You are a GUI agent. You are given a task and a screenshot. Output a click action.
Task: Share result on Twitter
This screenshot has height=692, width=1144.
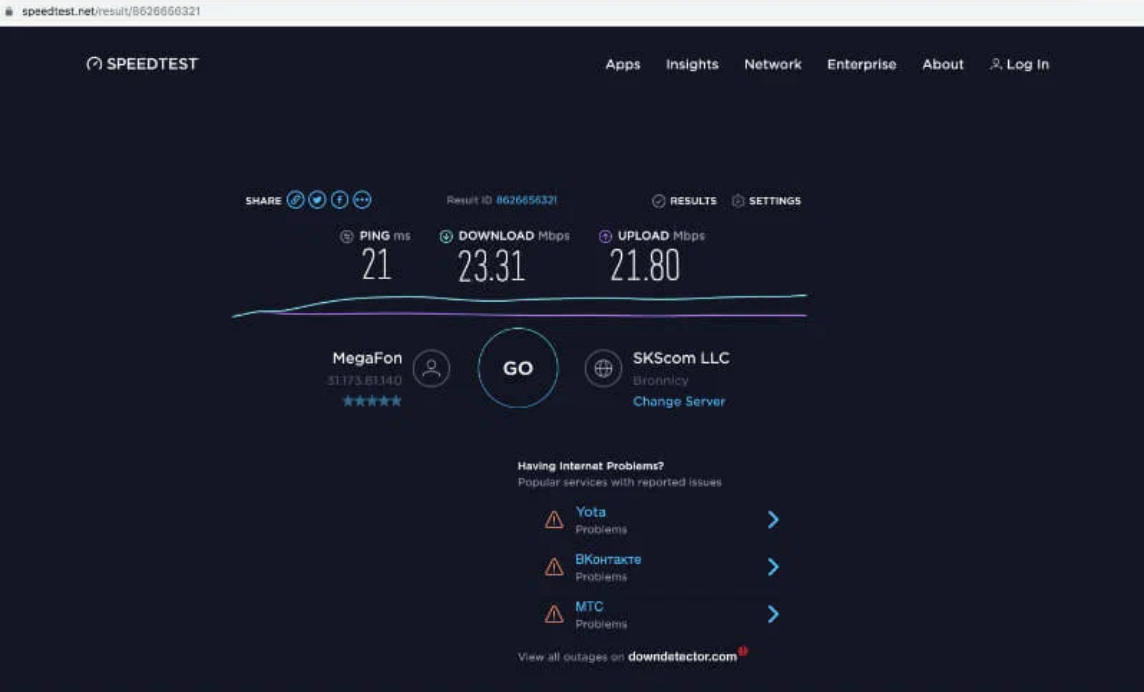317,200
